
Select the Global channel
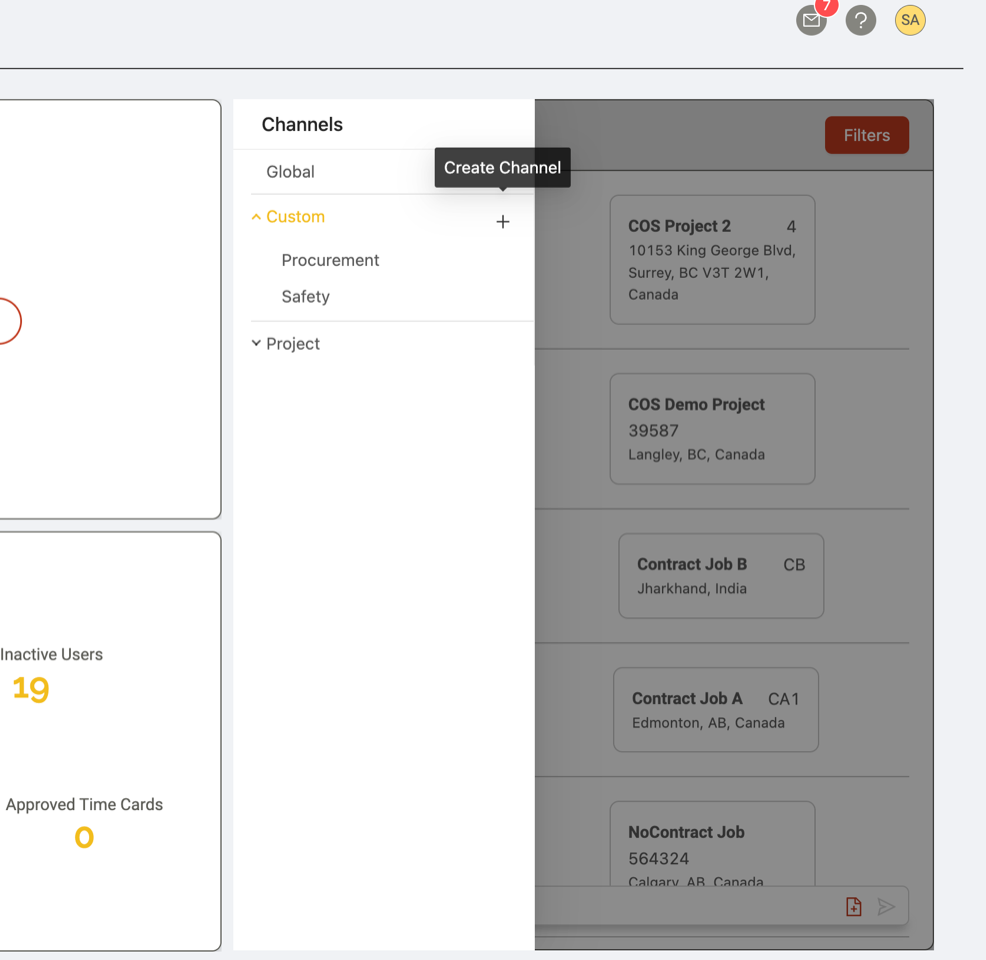point(290,172)
